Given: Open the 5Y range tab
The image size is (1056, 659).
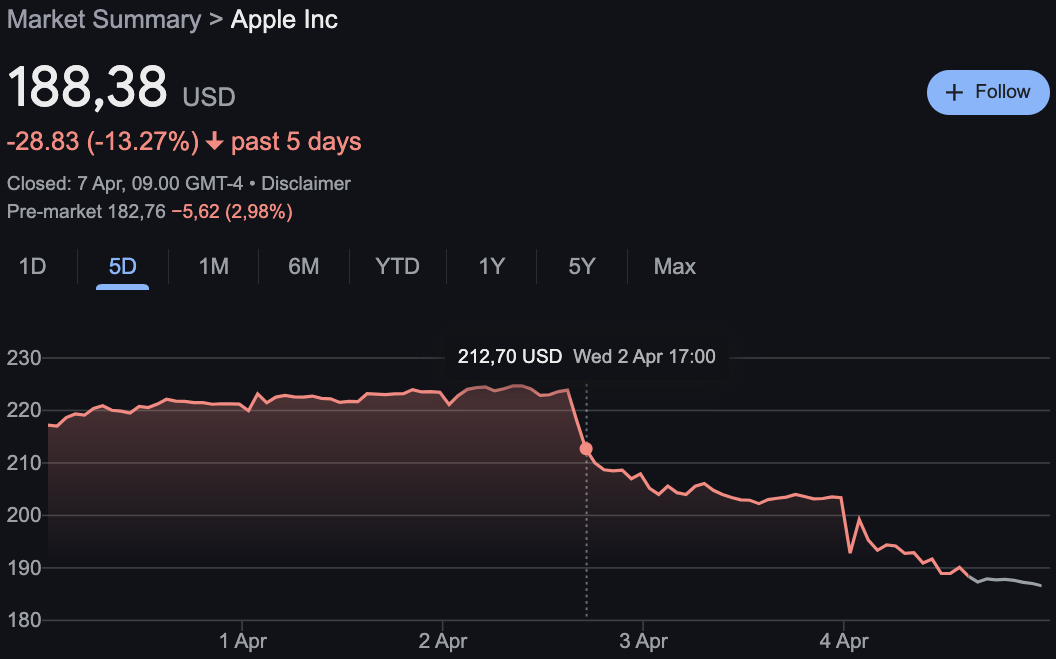Looking at the screenshot, I should [581, 266].
